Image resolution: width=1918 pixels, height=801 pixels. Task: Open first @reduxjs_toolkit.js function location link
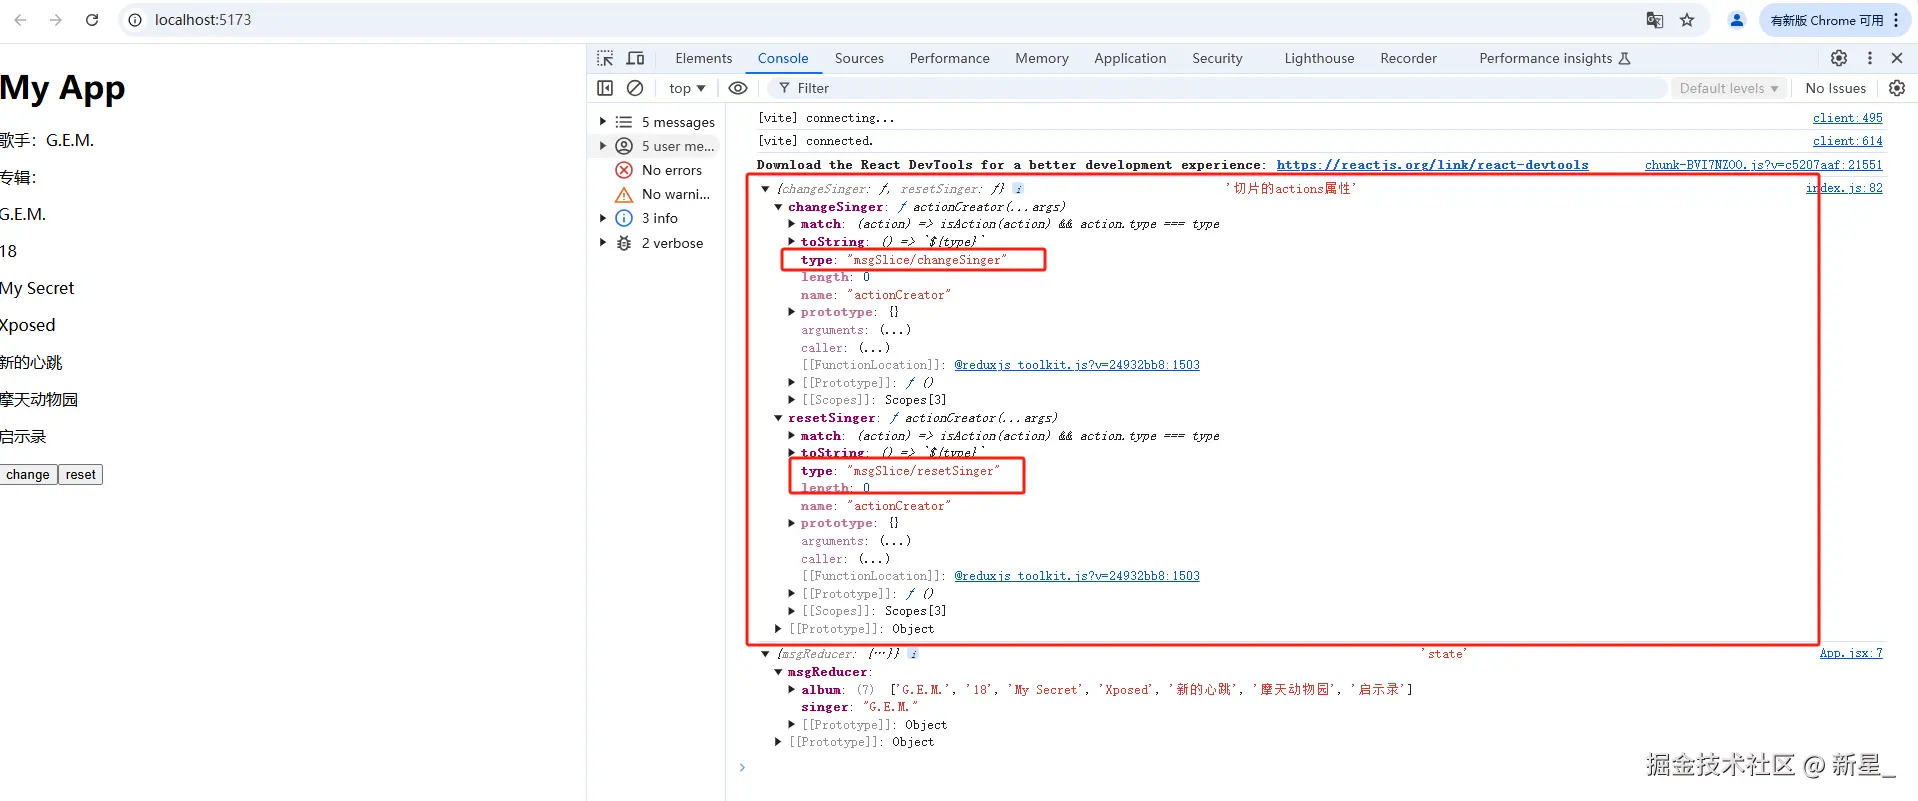point(1077,365)
